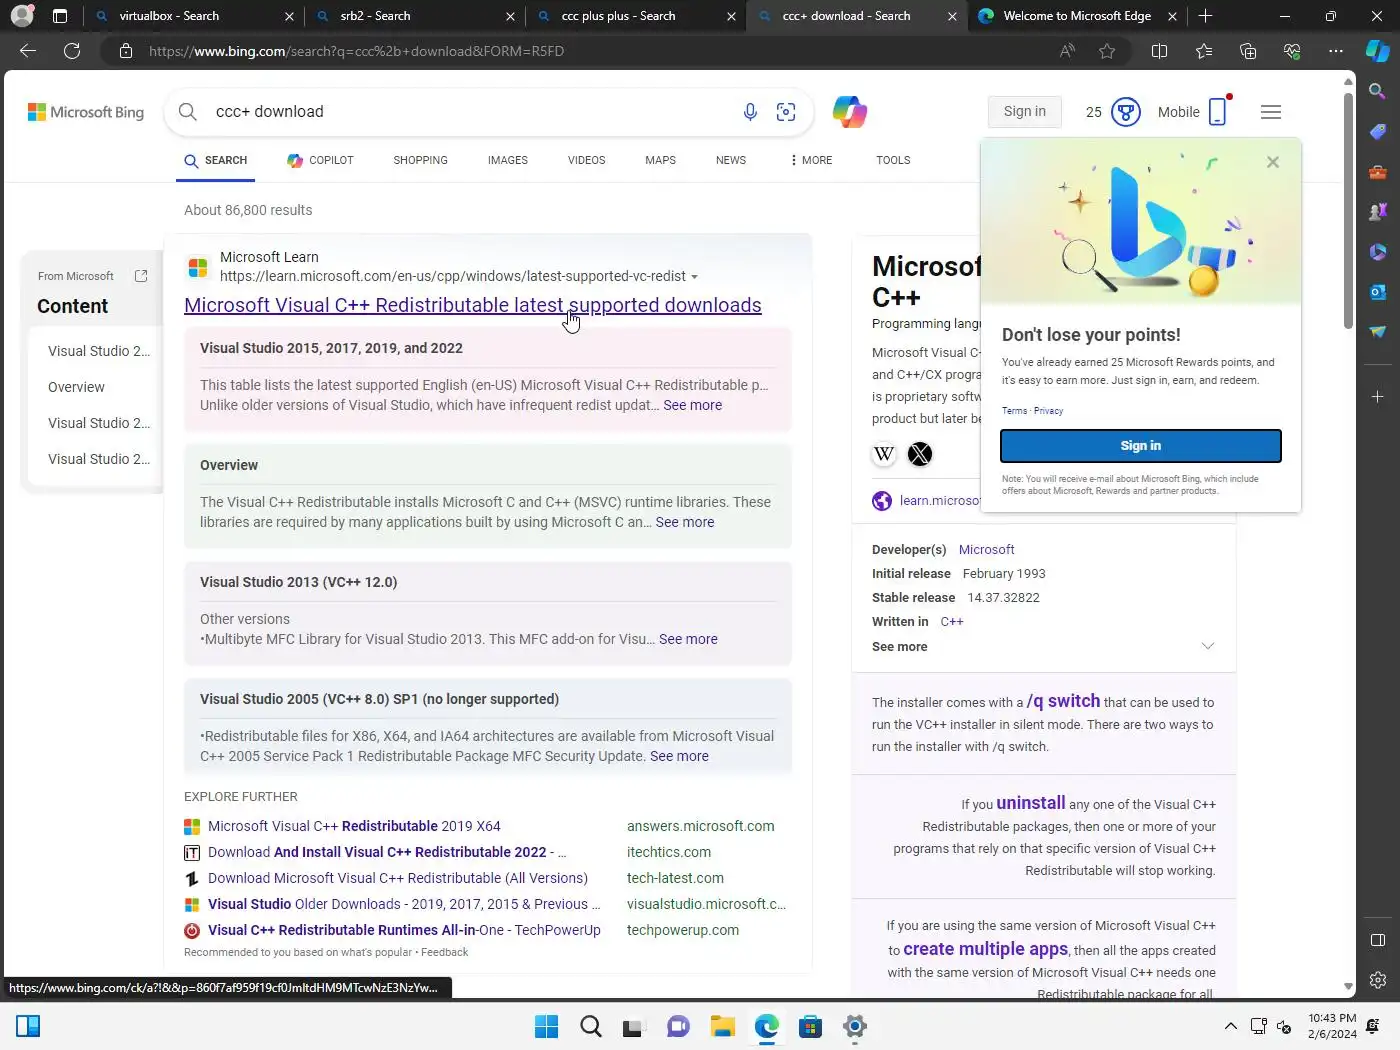
Task: Select the VIDEOS search tab
Action: 587,160
